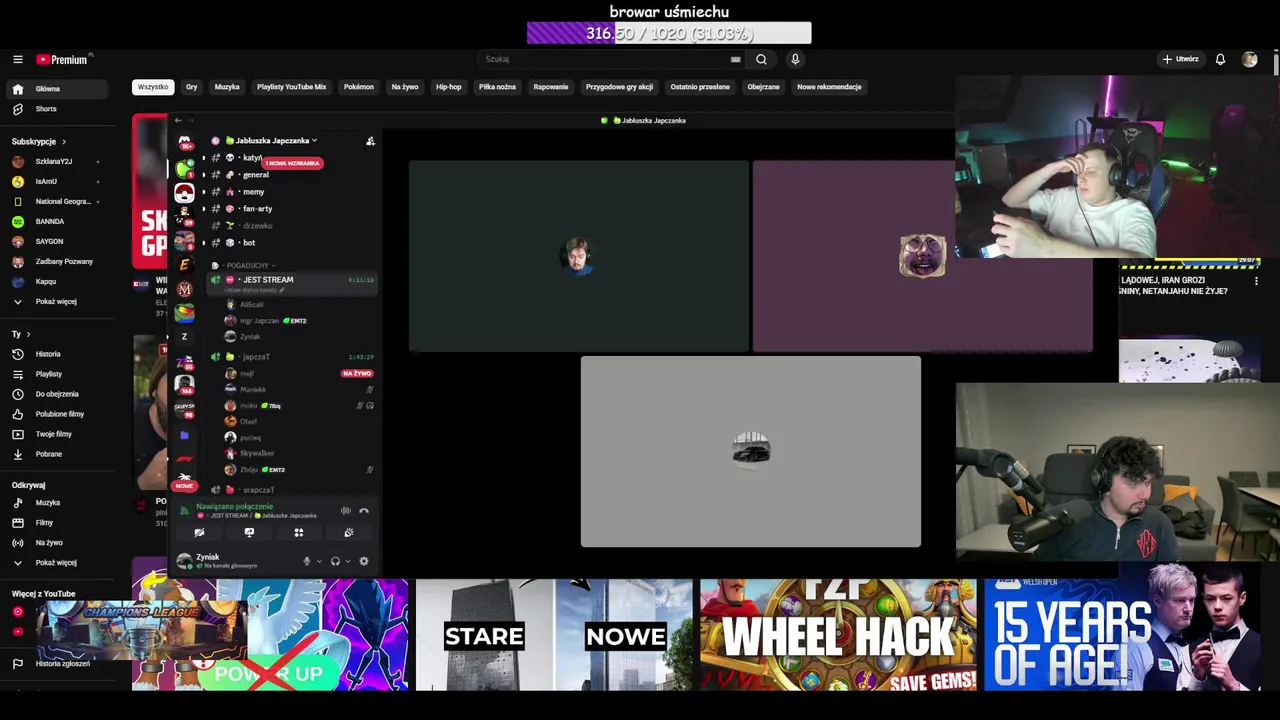1280x720 pixels.
Task: Go to Shorts in sidebar
Action: tap(56, 109)
